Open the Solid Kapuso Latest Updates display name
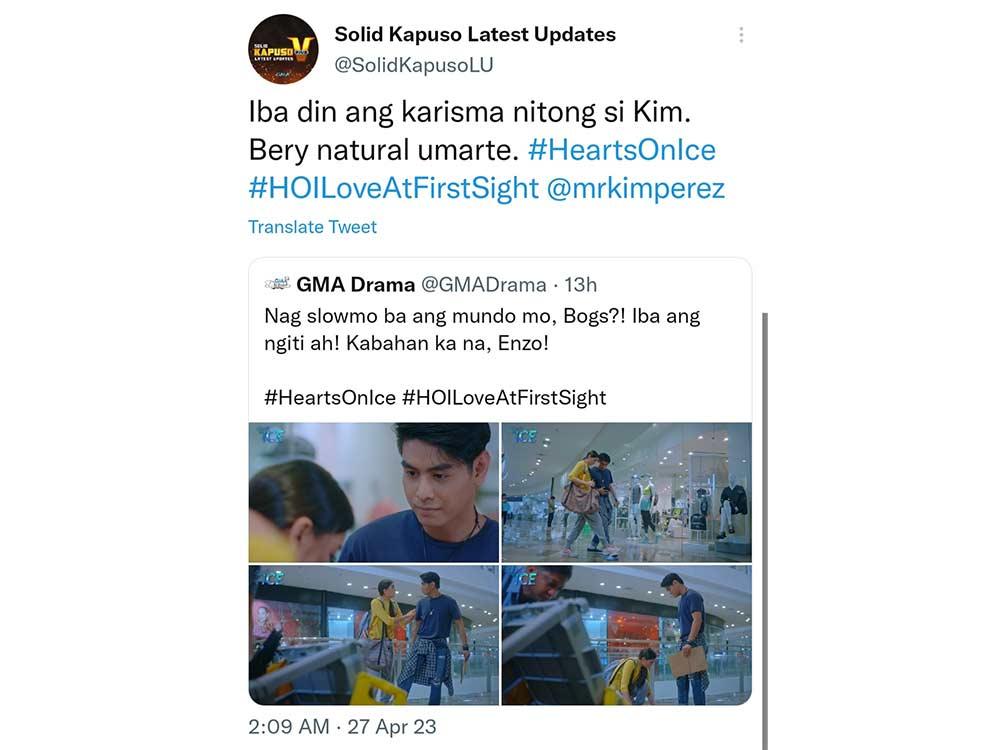The width and height of the screenshot is (1000, 750). tap(475, 34)
